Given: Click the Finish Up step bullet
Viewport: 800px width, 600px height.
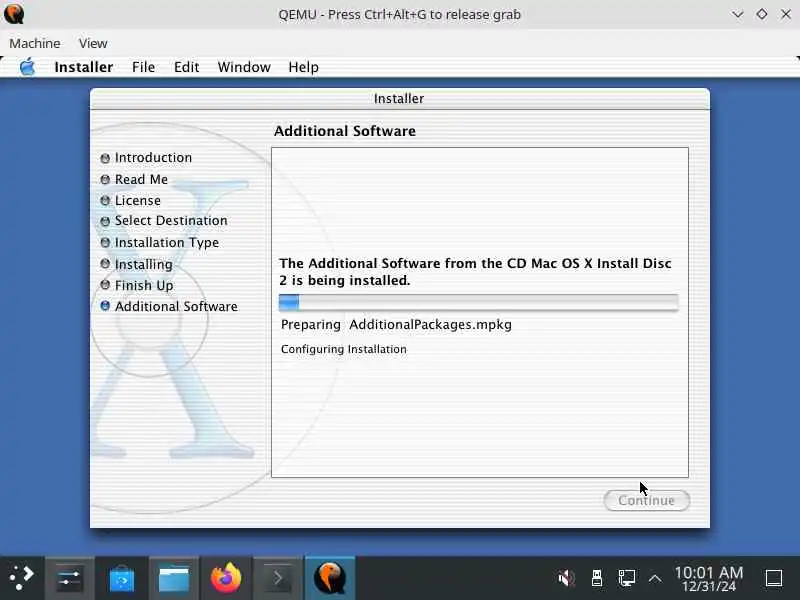Looking at the screenshot, I should click(x=105, y=285).
